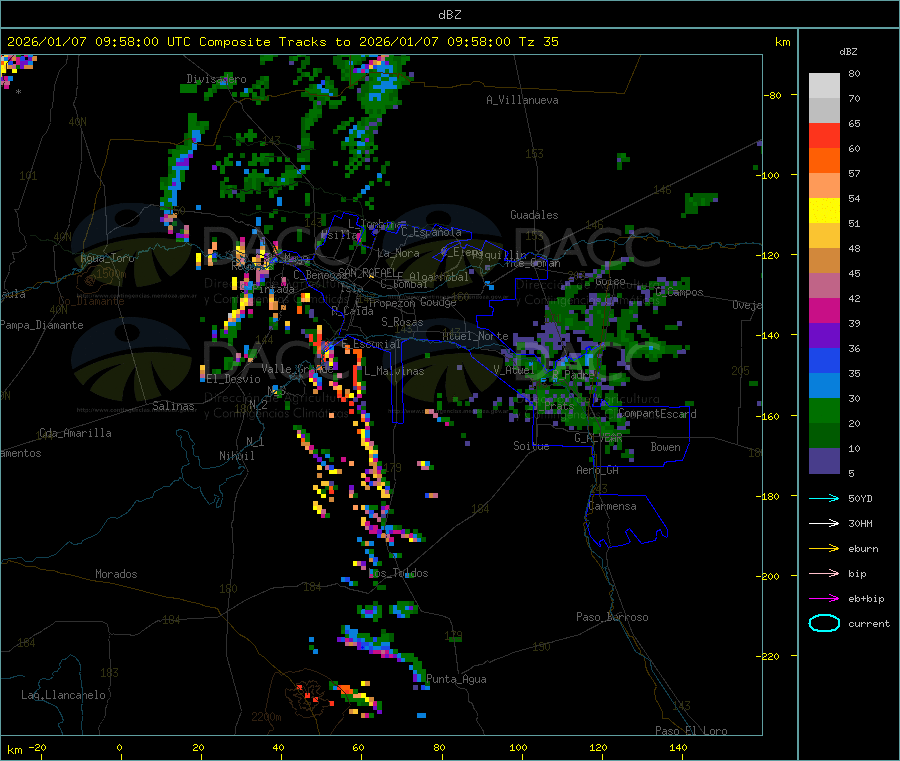Viewport: 900px width, 761px height.
Task: Pick the purple 36-39 dBZ swatch
Action: click(x=824, y=335)
